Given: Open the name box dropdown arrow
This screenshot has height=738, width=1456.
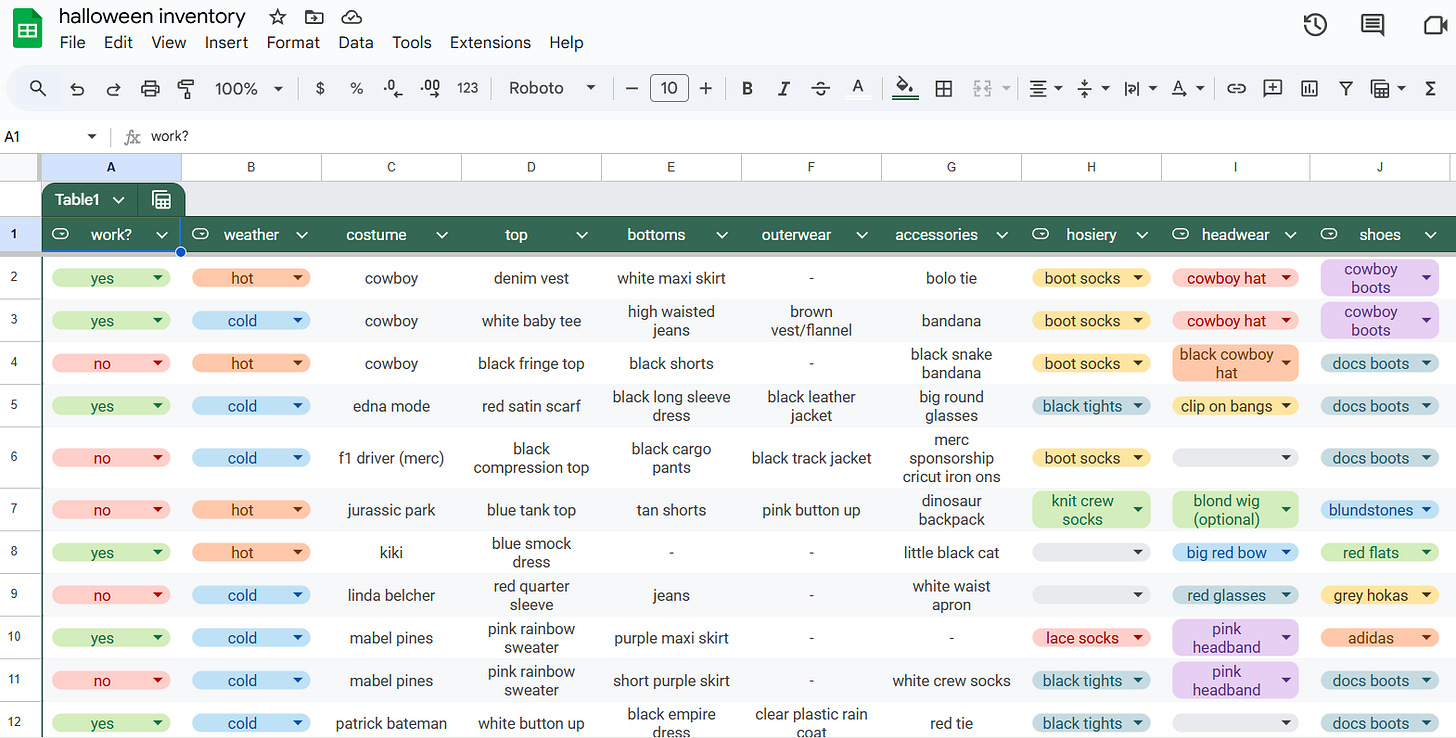Looking at the screenshot, I should (x=92, y=136).
